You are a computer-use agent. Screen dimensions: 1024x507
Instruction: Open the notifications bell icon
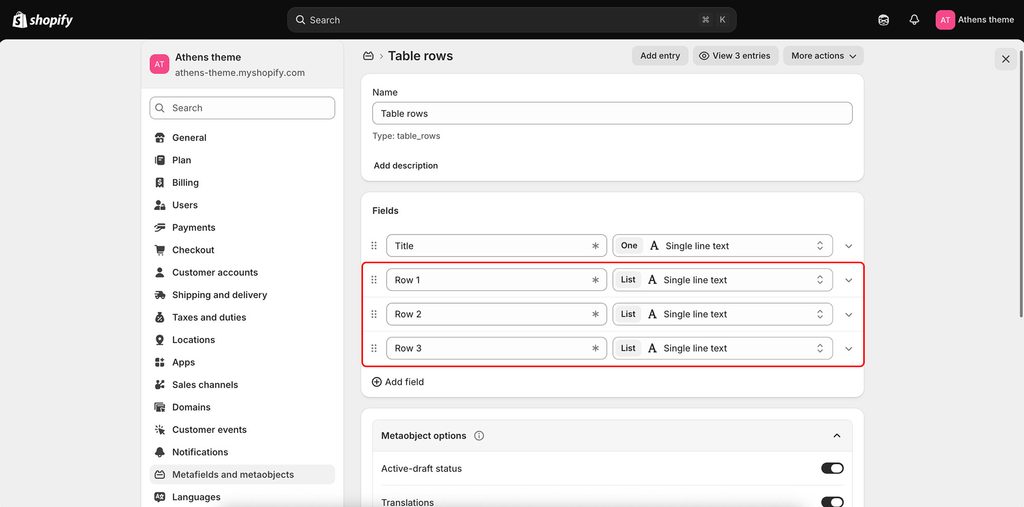pyautogui.click(x=914, y=20)
